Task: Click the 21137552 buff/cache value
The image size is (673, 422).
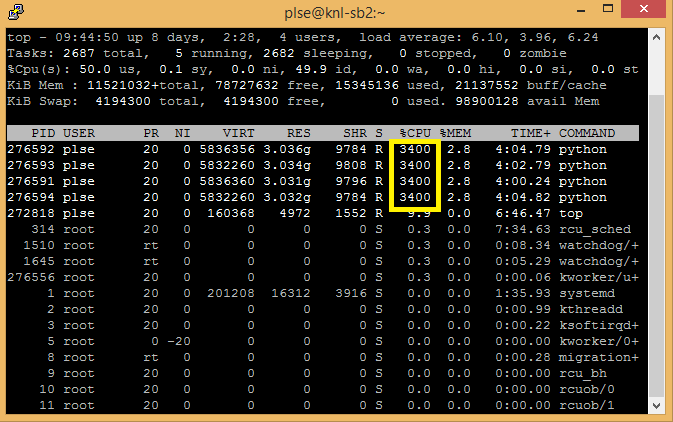Action: 487,85
